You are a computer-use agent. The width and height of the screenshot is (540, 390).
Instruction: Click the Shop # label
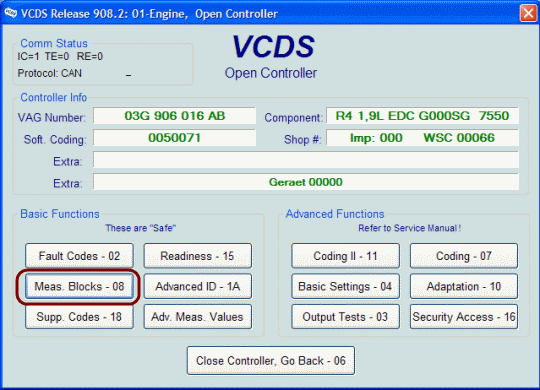point(302,140)
